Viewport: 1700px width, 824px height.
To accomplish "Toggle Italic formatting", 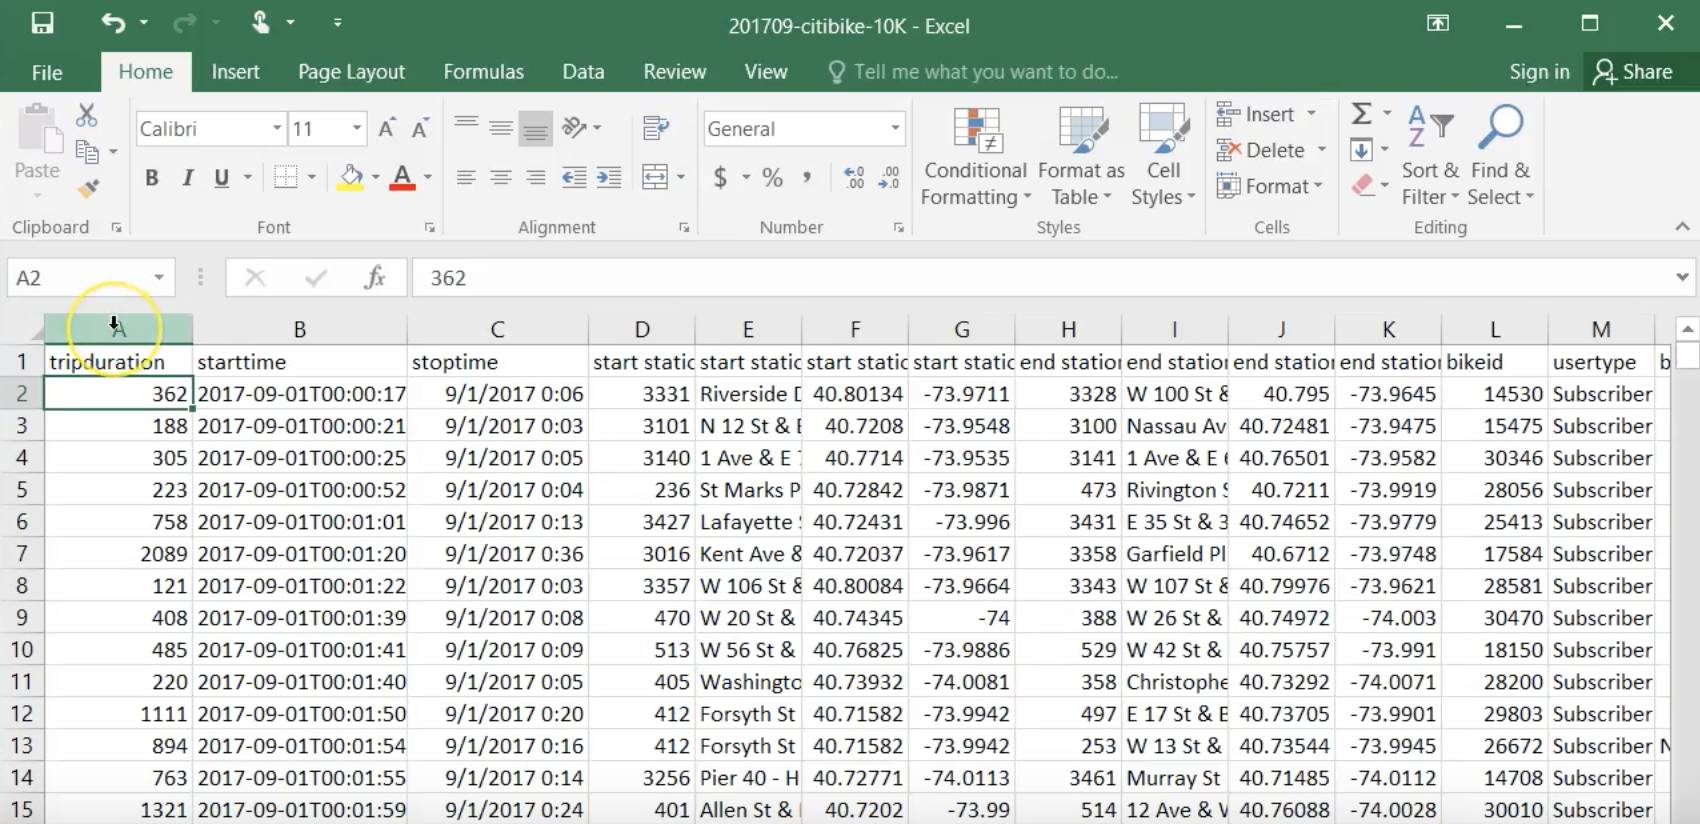I will point(187,178).
